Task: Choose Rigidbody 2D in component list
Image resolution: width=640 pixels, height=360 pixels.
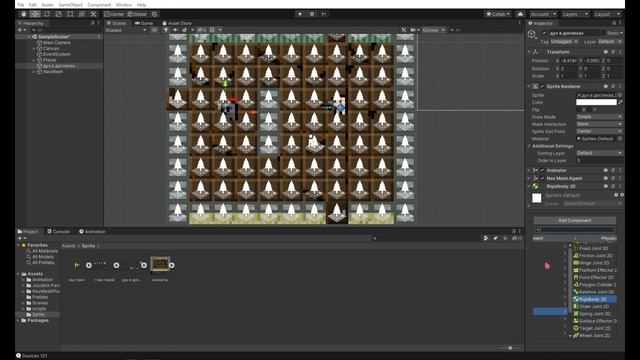Action: 595,299
